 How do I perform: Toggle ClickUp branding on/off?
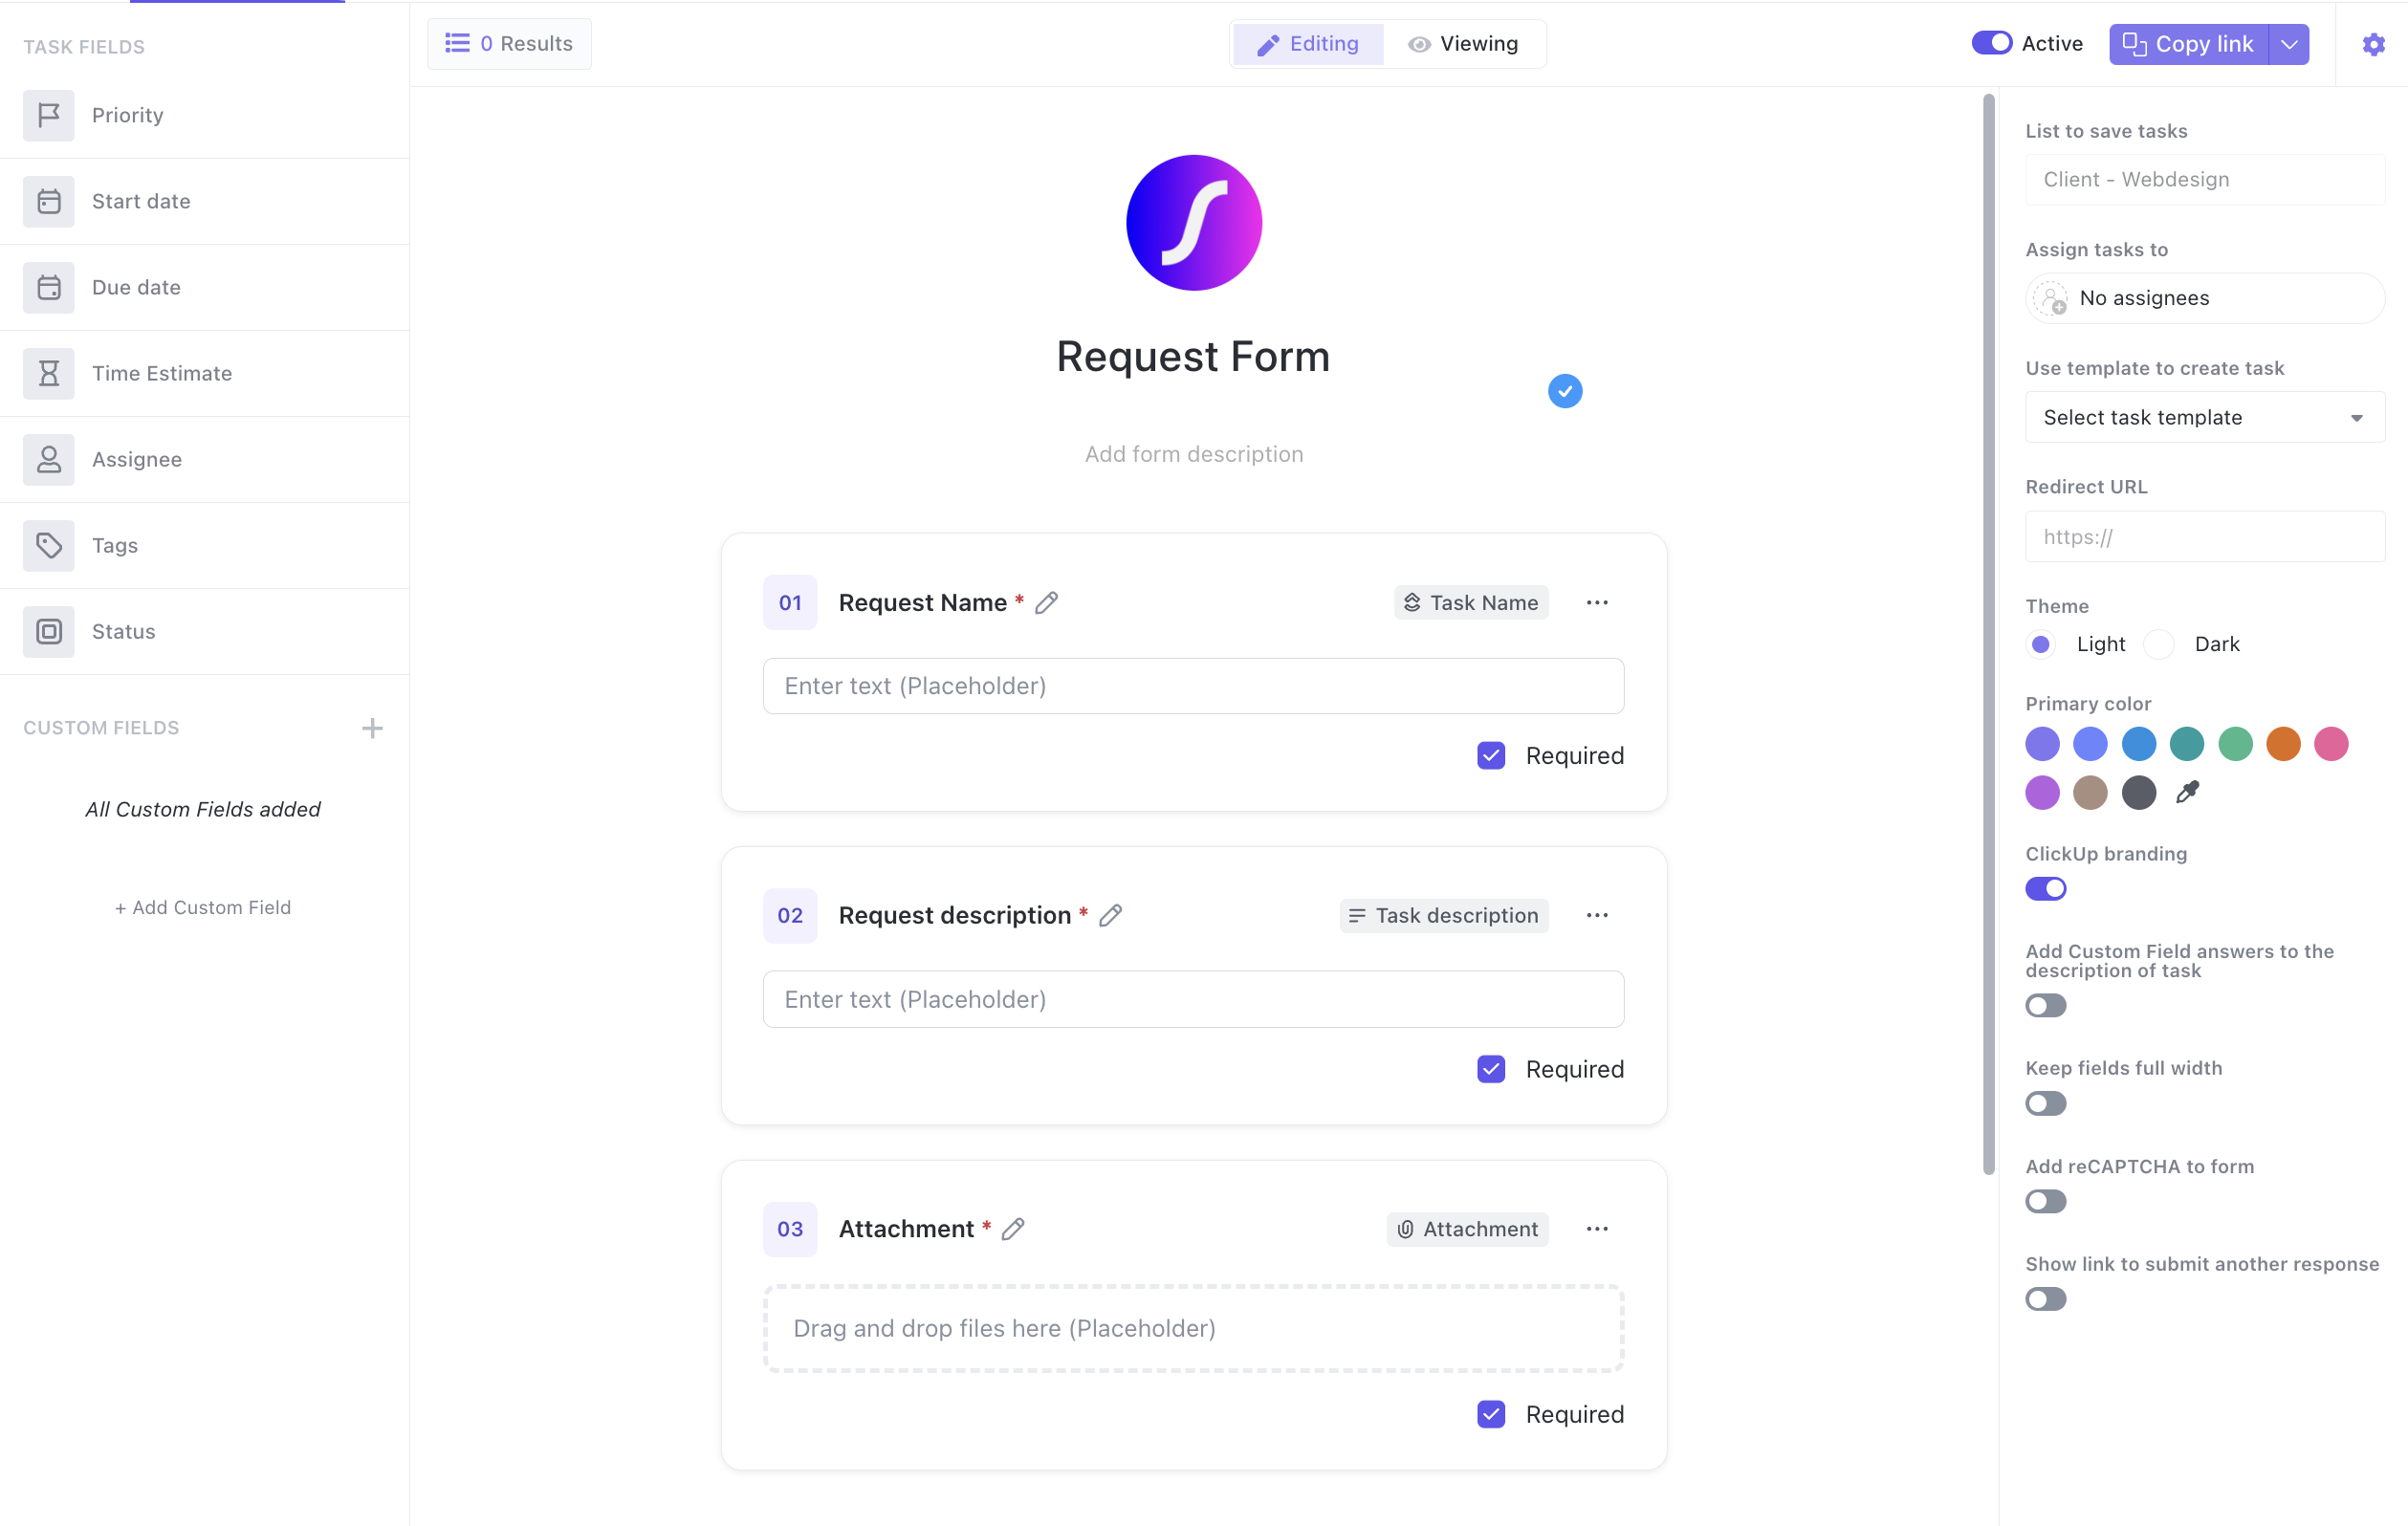click(2045, 887)
